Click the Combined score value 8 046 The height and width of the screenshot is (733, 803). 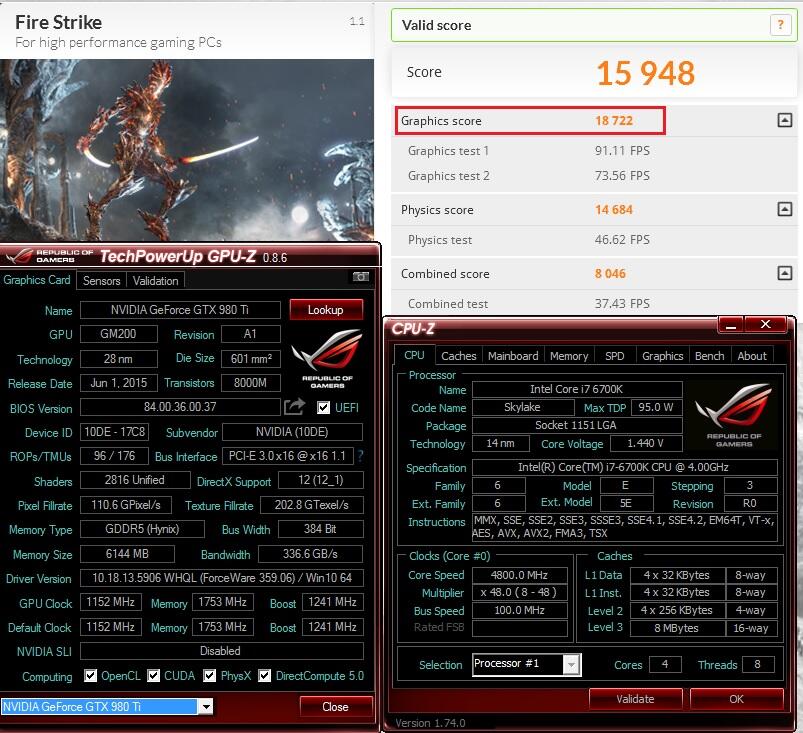click(610, 274)
